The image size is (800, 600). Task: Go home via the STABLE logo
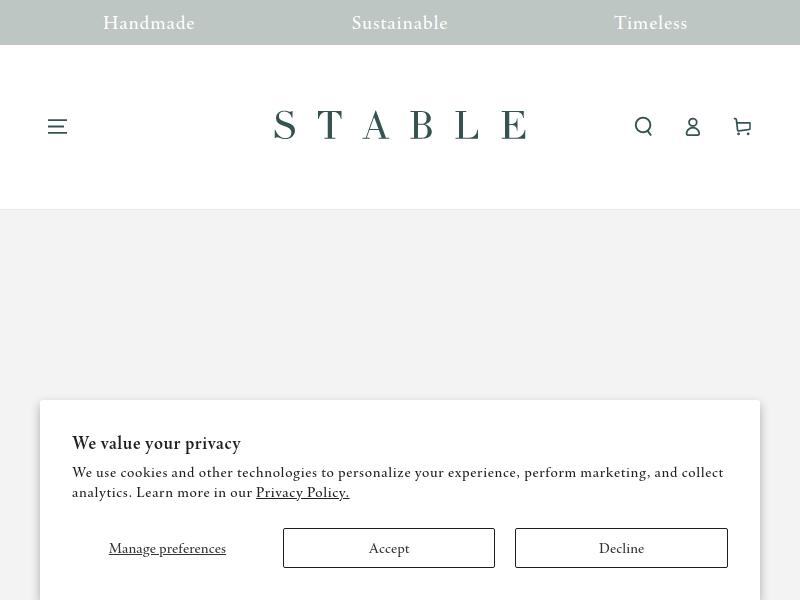click(400, 125)
